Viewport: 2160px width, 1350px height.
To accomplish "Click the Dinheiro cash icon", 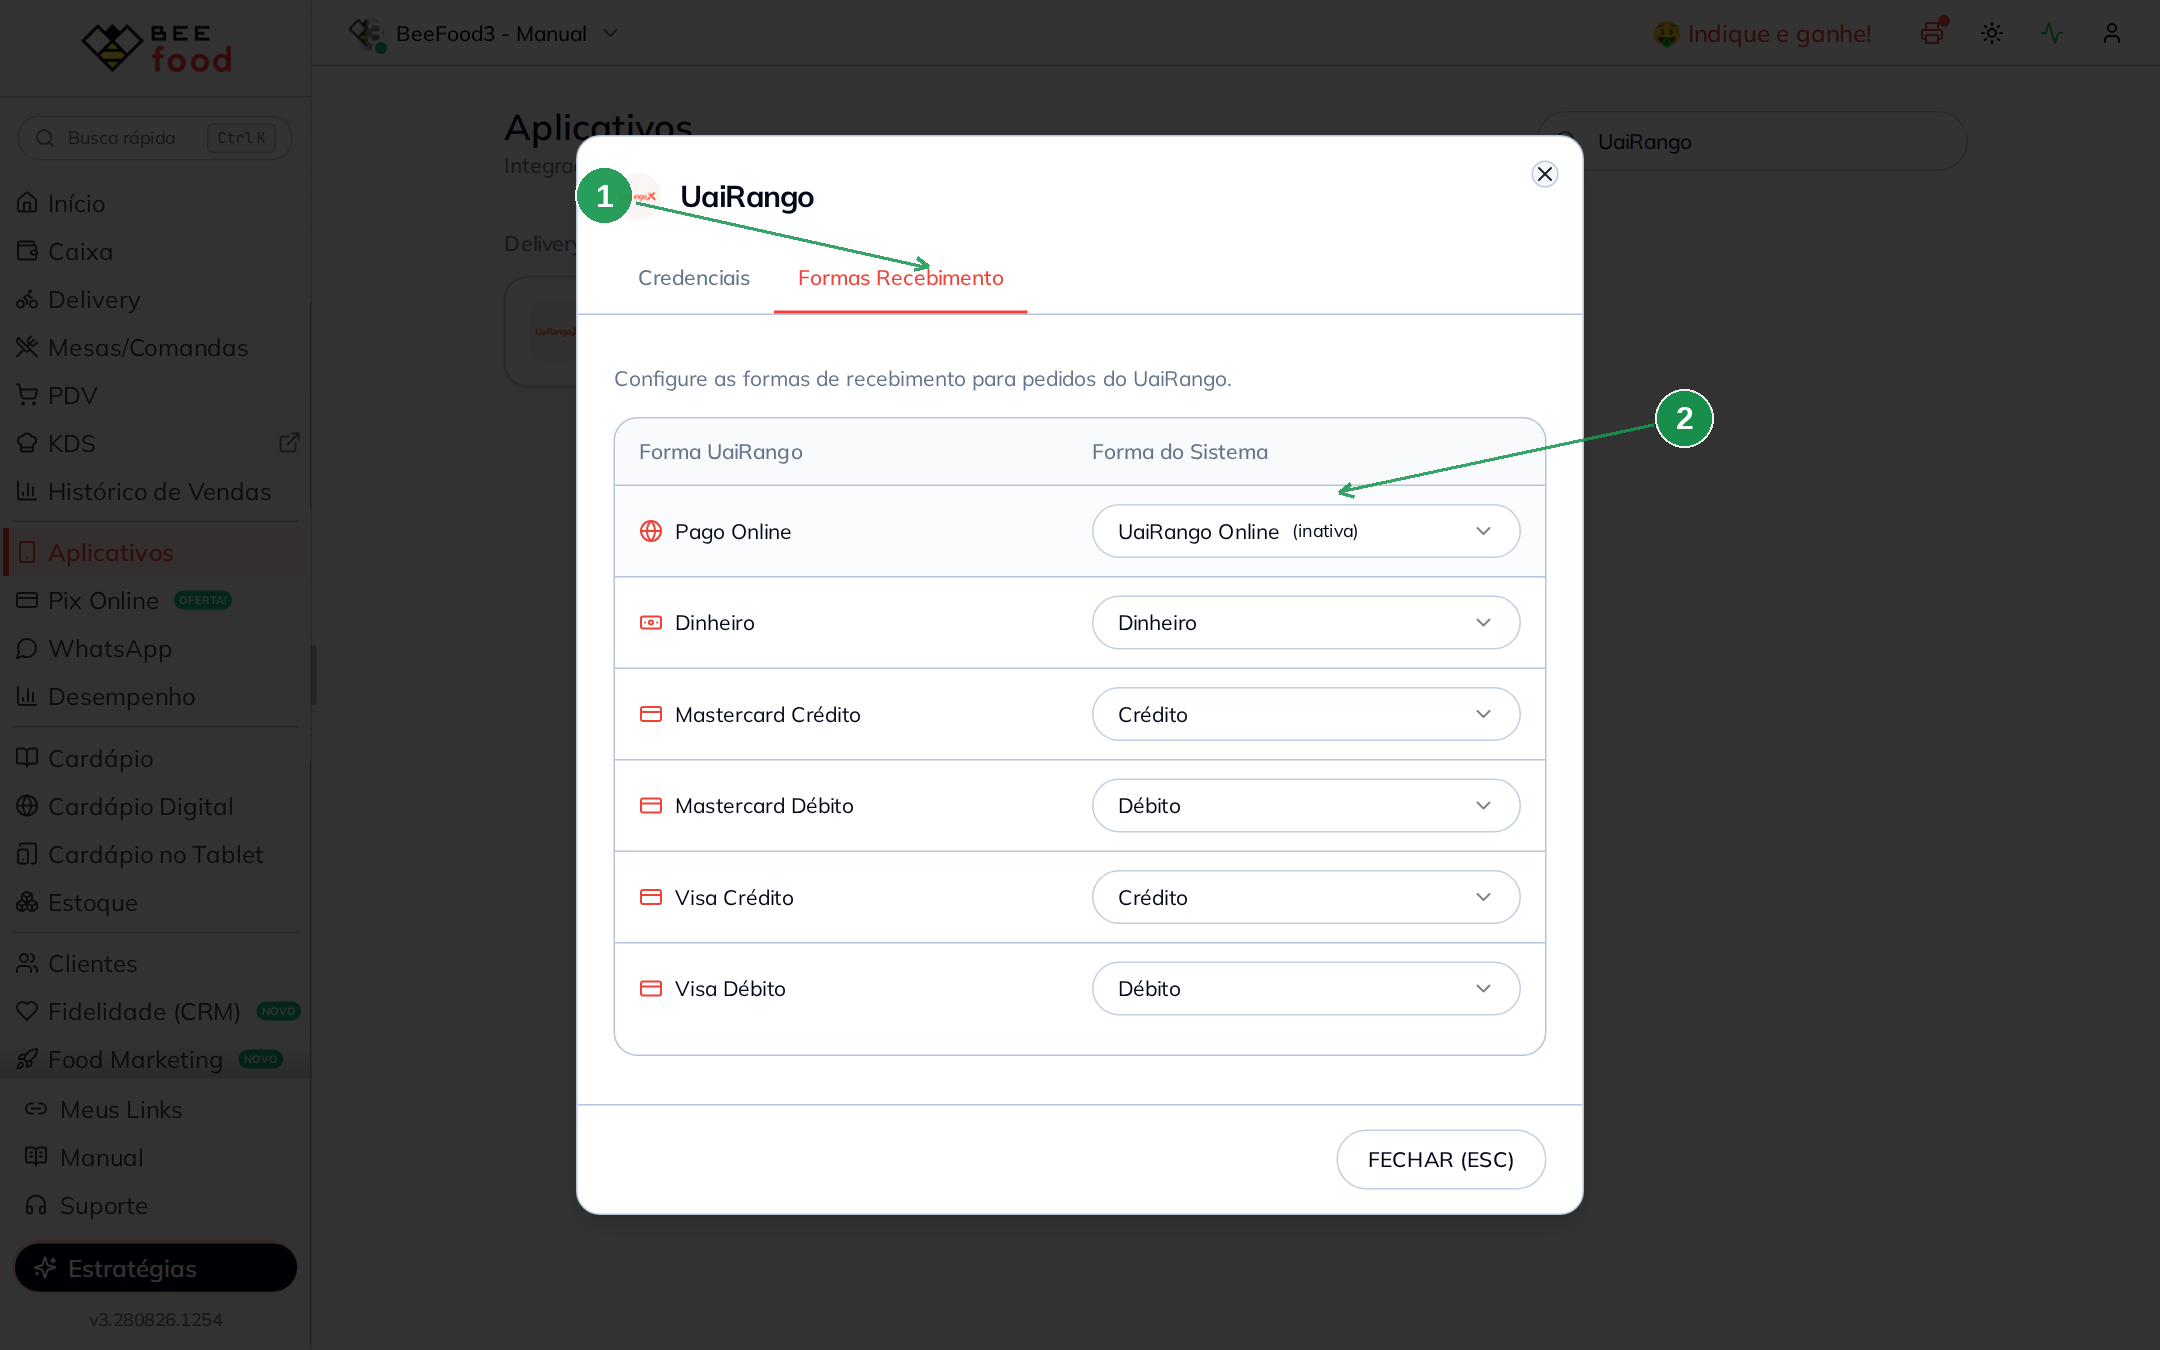I will 651,623.
